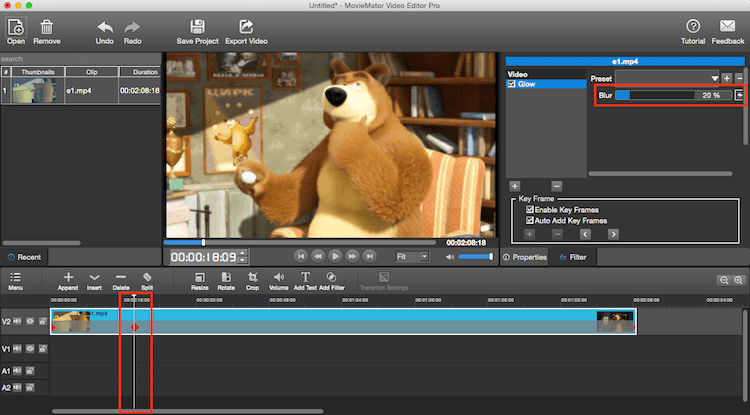Open a file with the Open toolbar icon
This screenshot has height=415, width=750.
tap(16, 32)
